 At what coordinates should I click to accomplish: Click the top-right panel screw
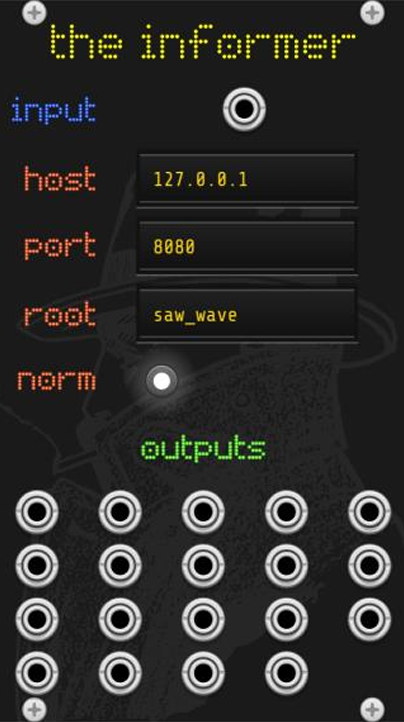tap(372, 12)
